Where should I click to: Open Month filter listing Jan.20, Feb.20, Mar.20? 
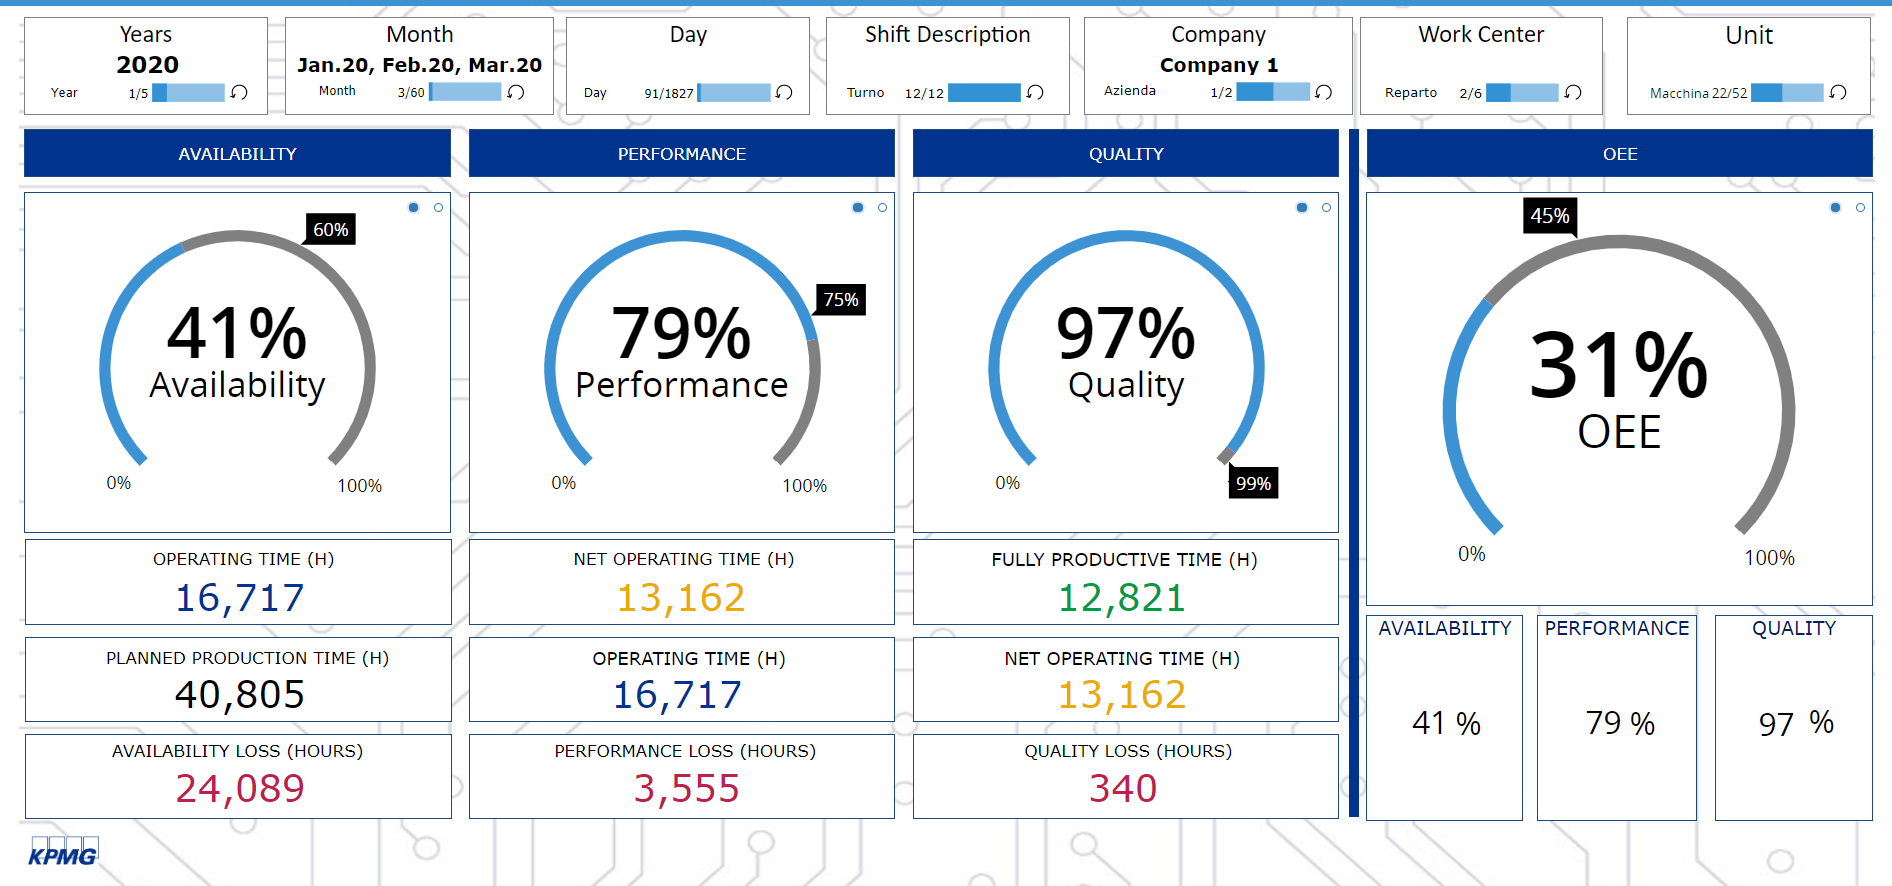tap(419, 64)
